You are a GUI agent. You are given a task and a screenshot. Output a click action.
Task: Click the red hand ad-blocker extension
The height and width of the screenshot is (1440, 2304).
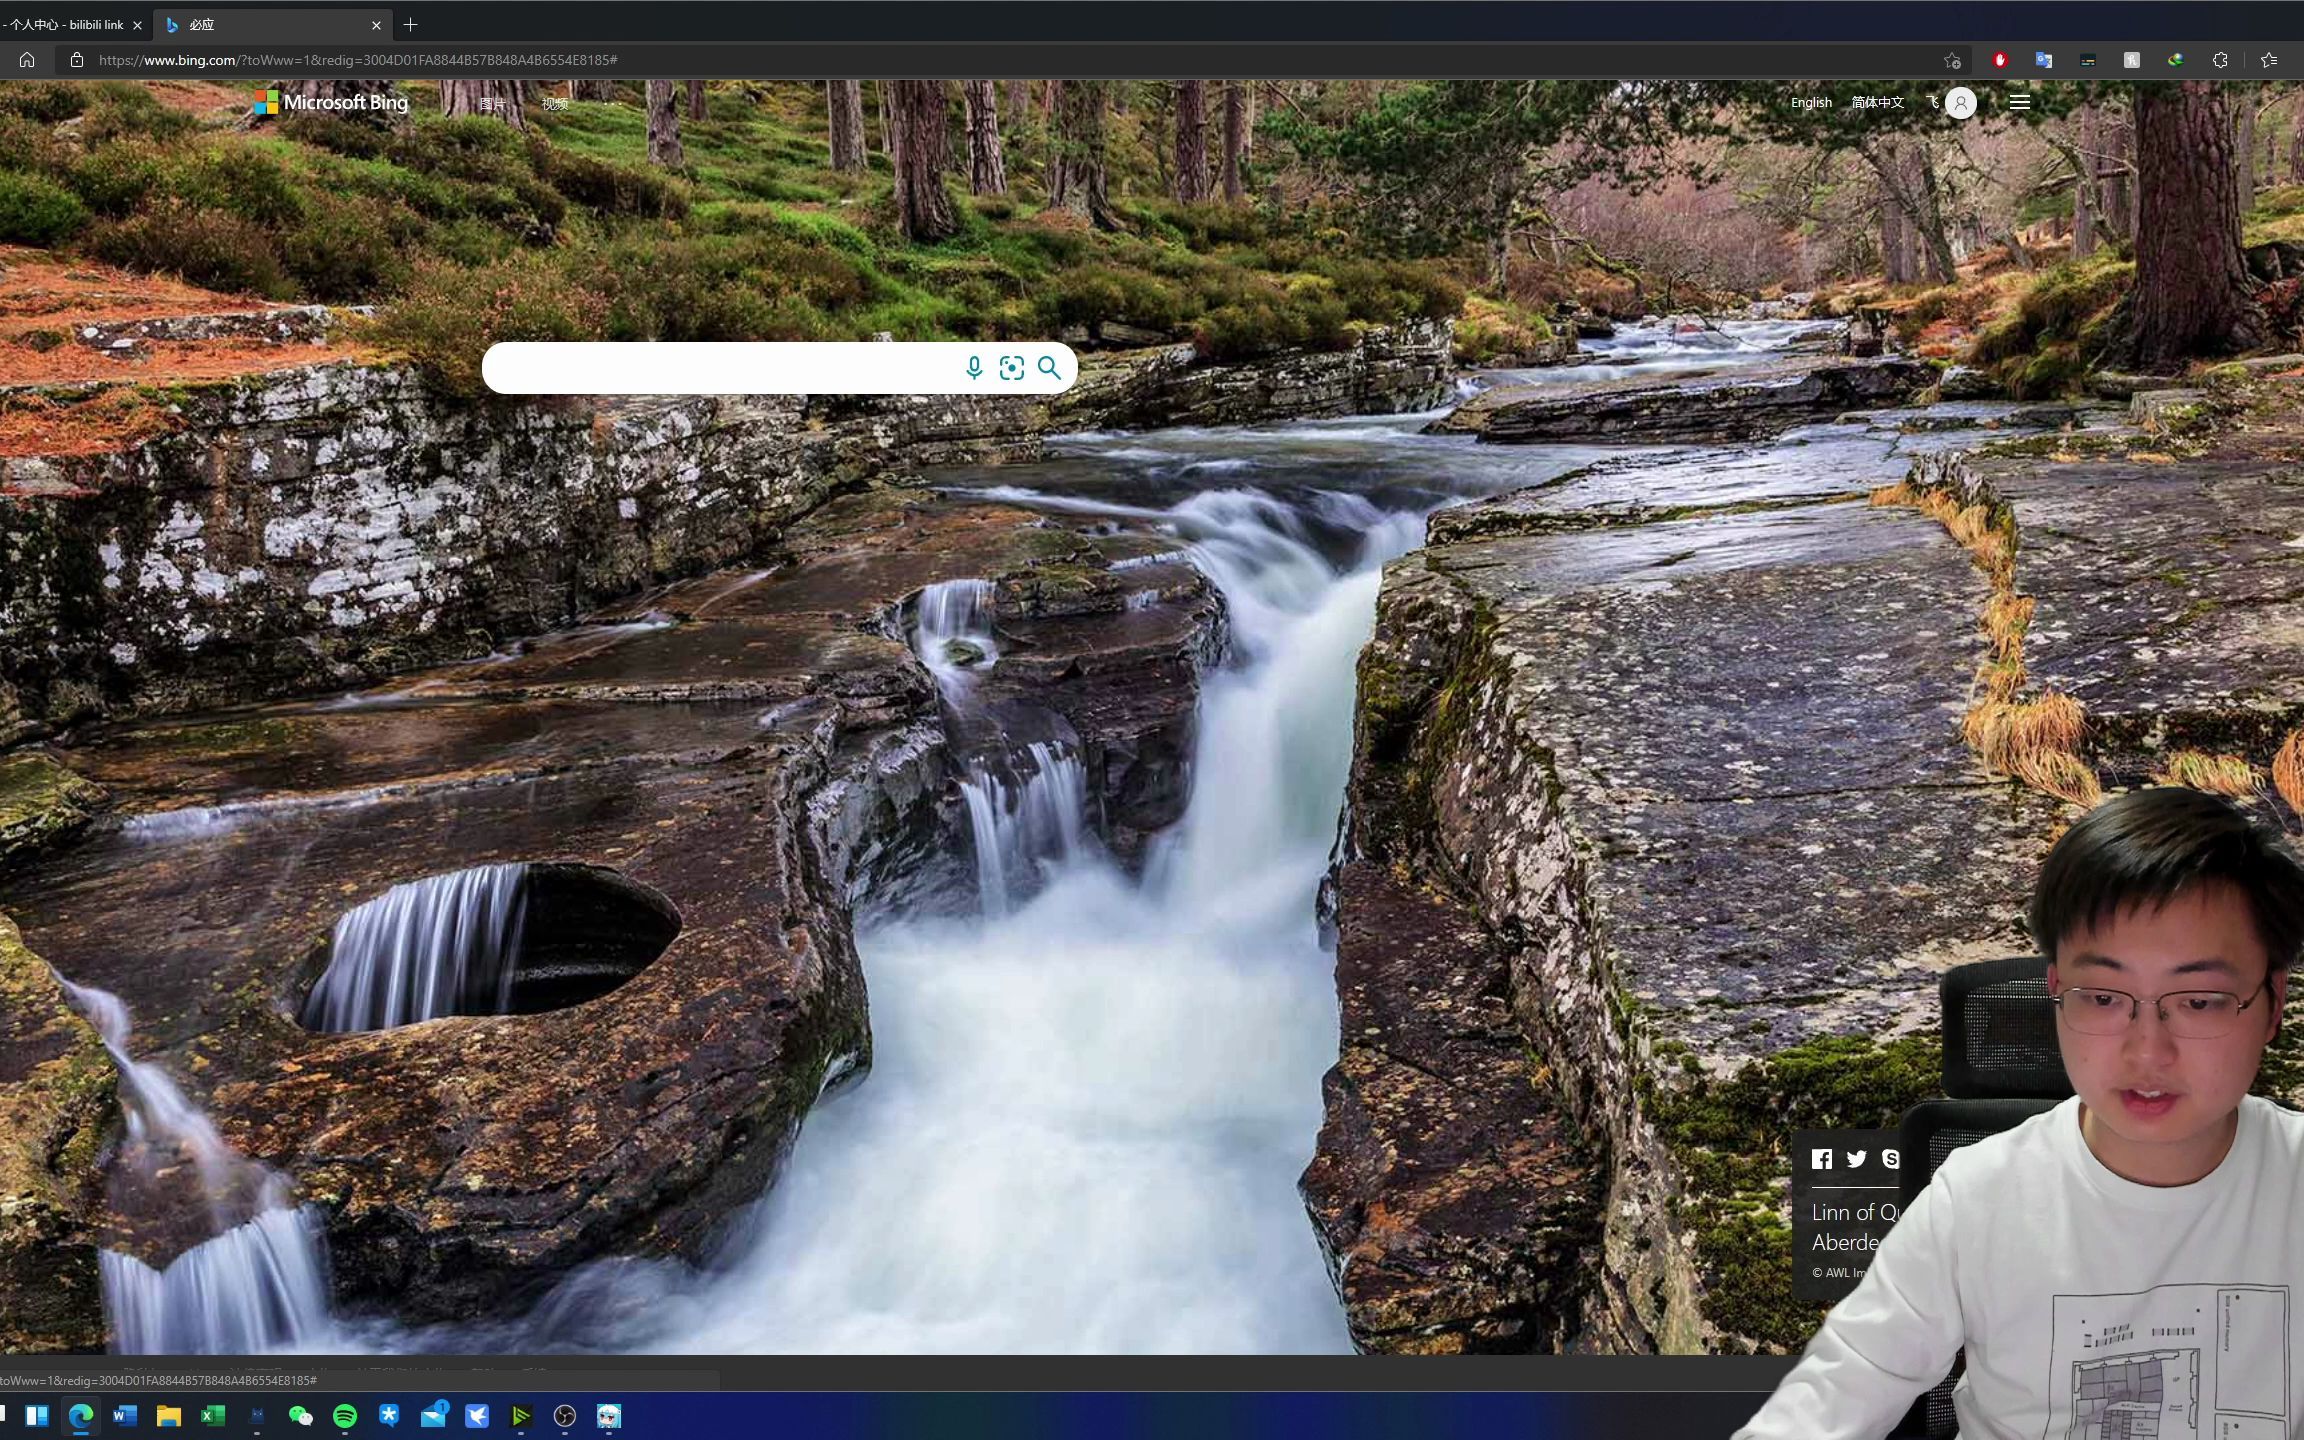(x=1999, y=60)
